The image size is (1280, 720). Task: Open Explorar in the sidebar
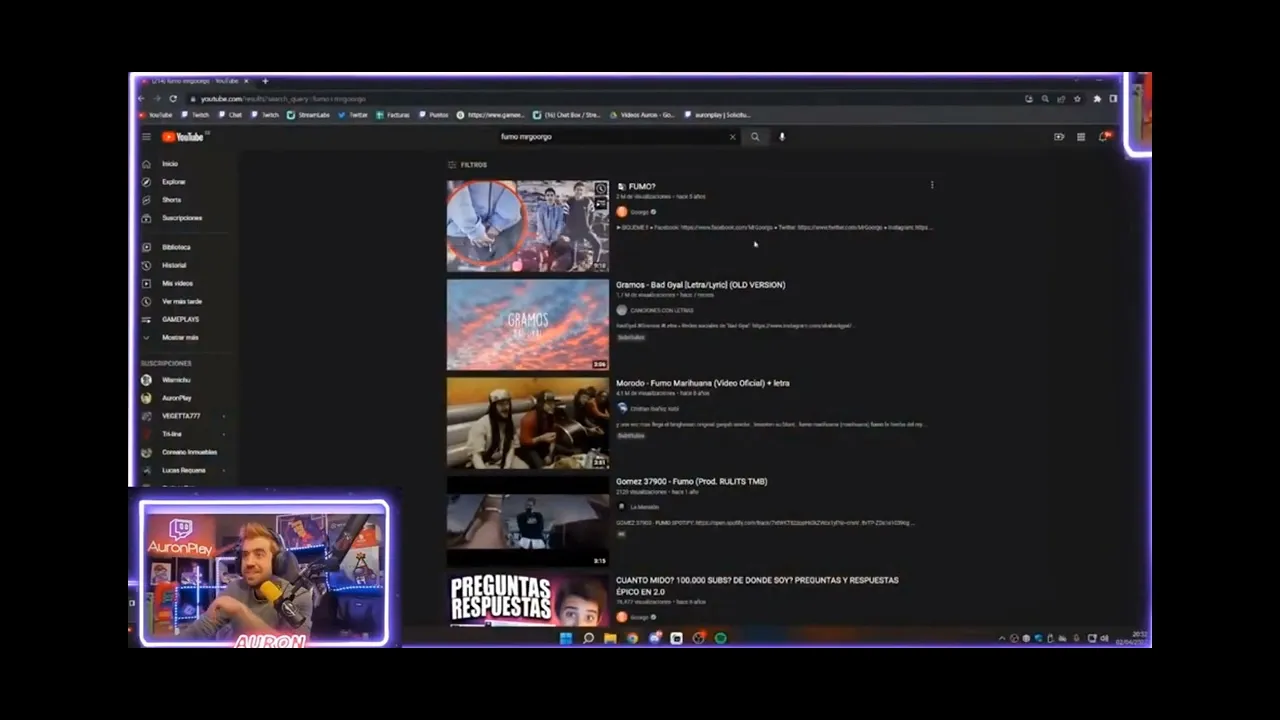173,182
